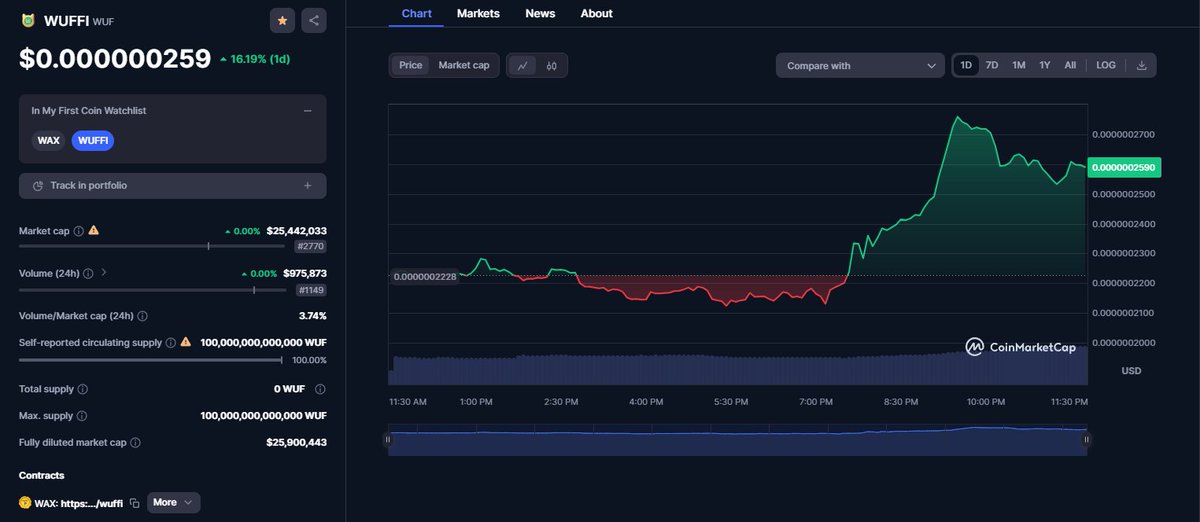The image size is (1200, 522).
Task: Click fully diluted value $25,900,443
Action: click(296, 442)
